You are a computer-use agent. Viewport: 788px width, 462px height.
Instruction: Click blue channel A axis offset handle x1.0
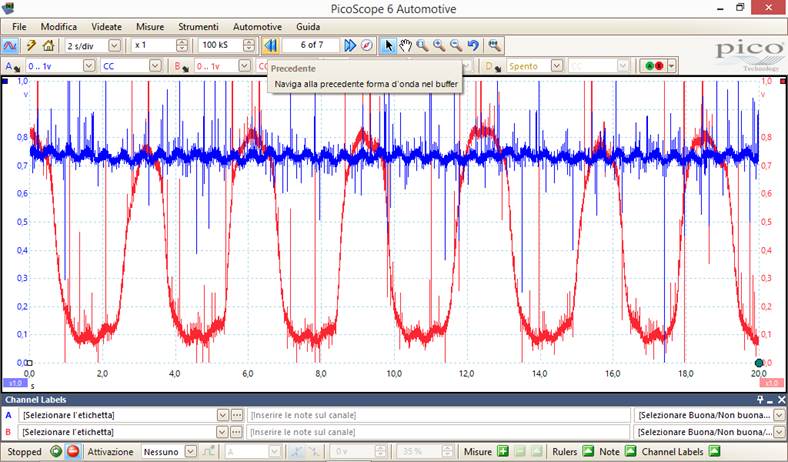pyautogui.click(x=16, y=383)
